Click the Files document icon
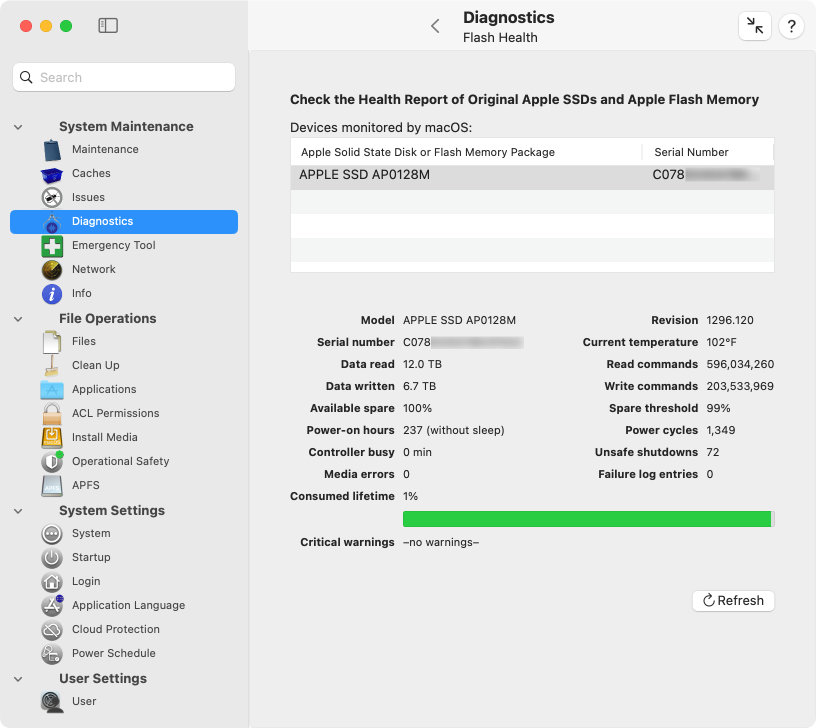The height and width of the screenshot is (728, 816). [x=52, y=342]
